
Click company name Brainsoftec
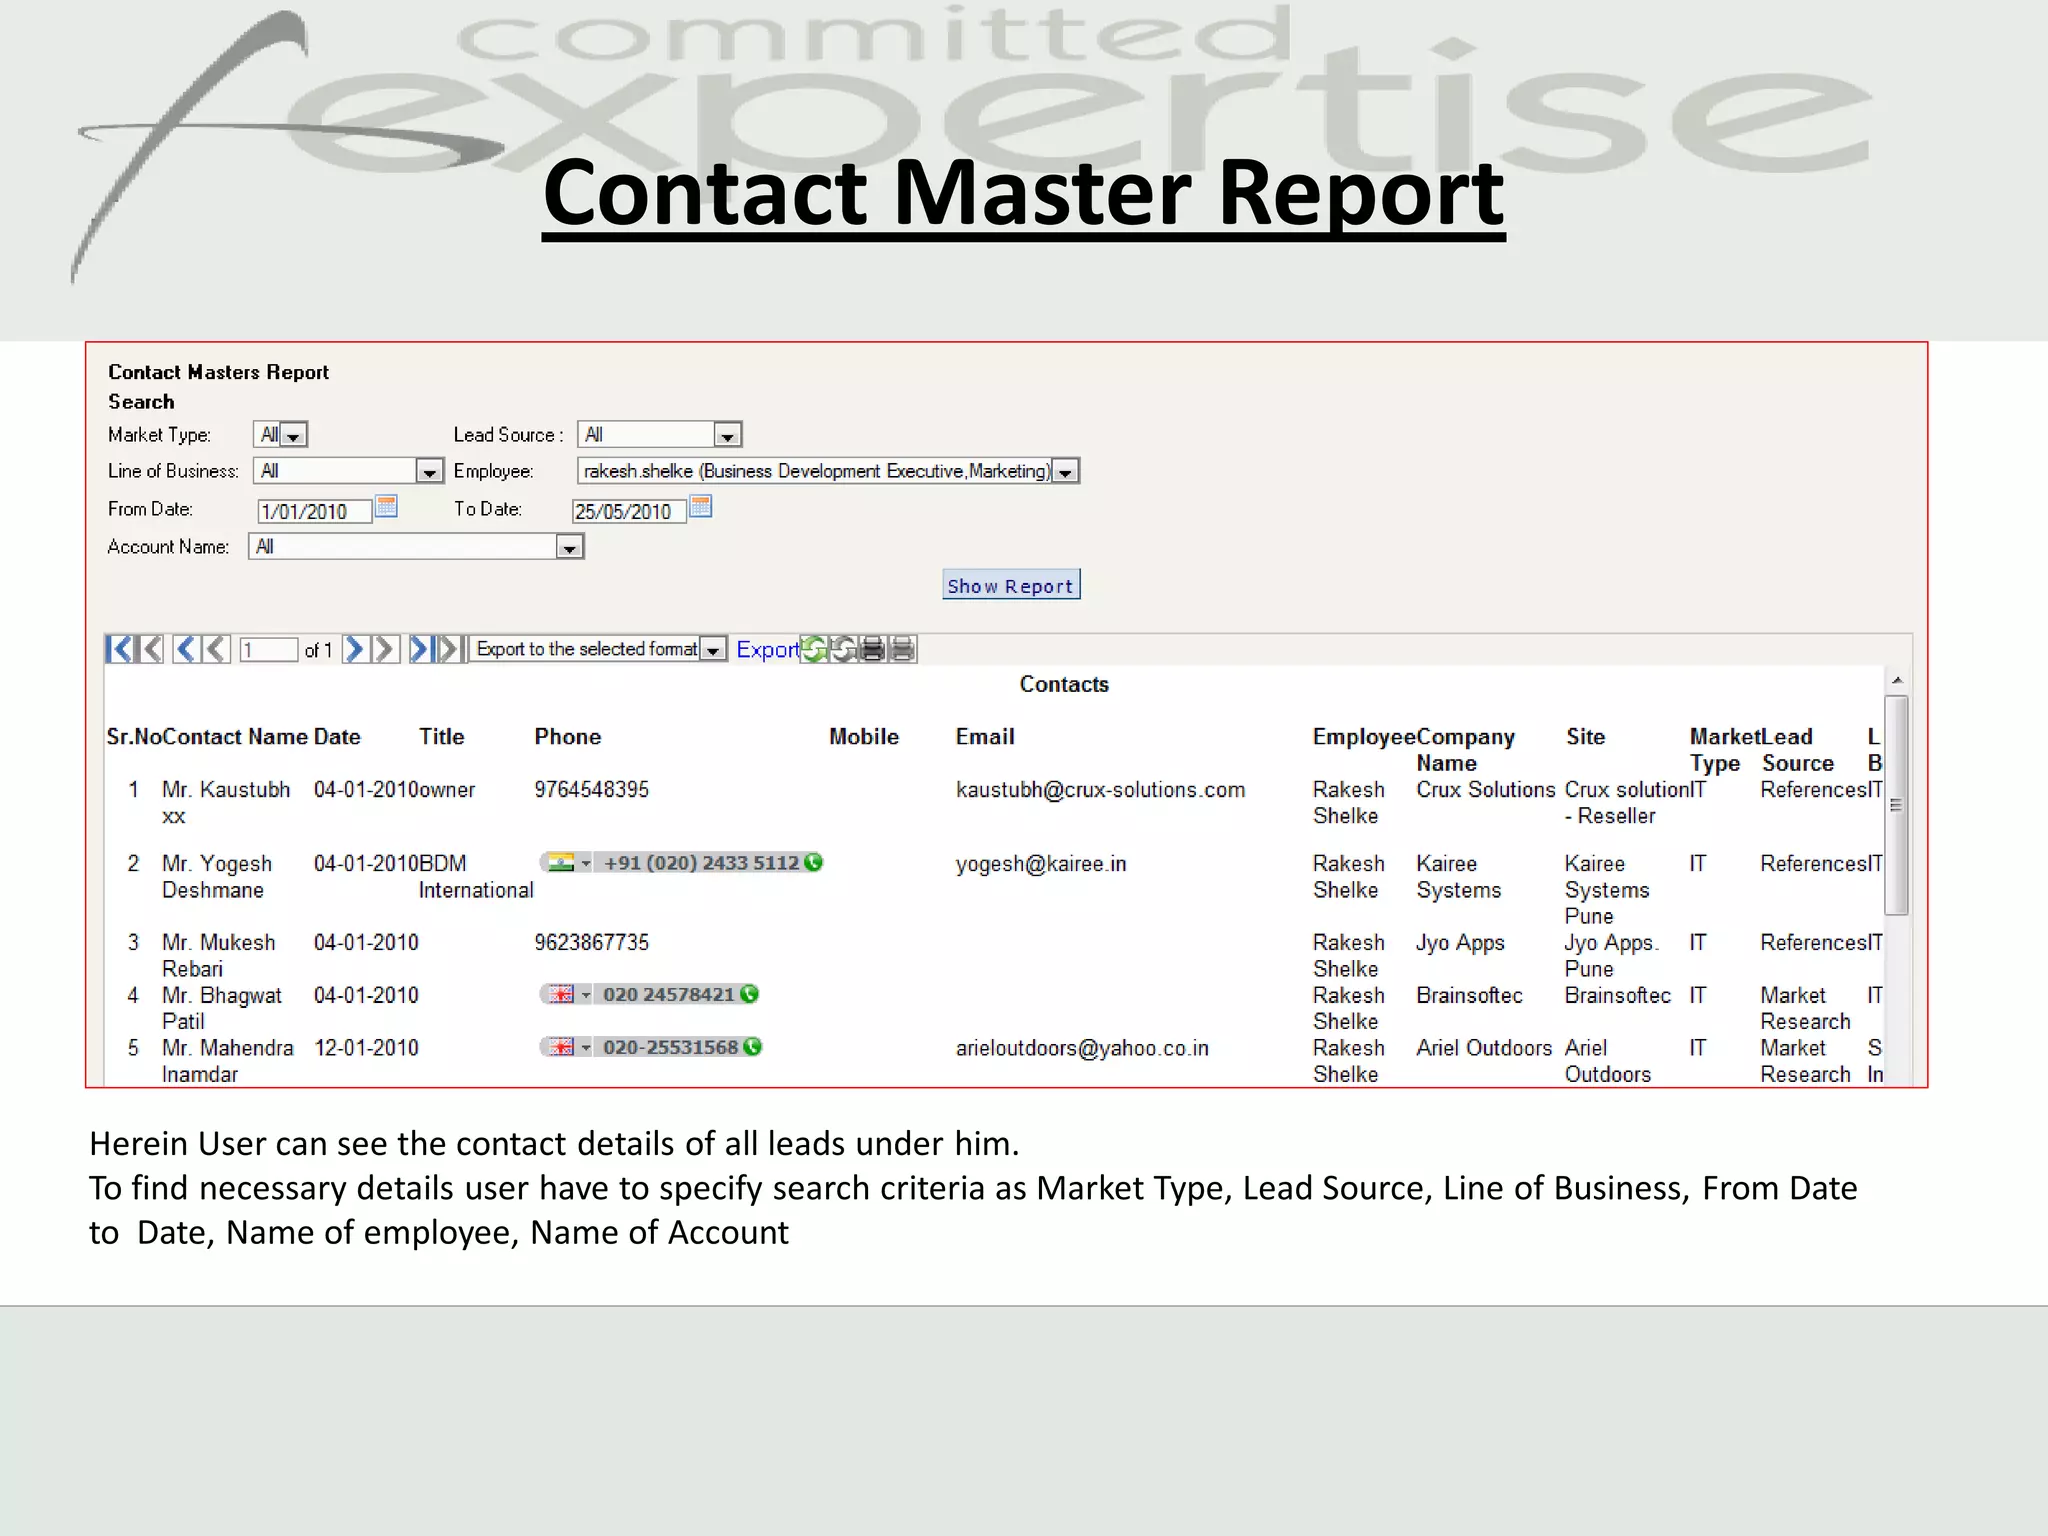pyautogui.click(x=1469, y=995)
